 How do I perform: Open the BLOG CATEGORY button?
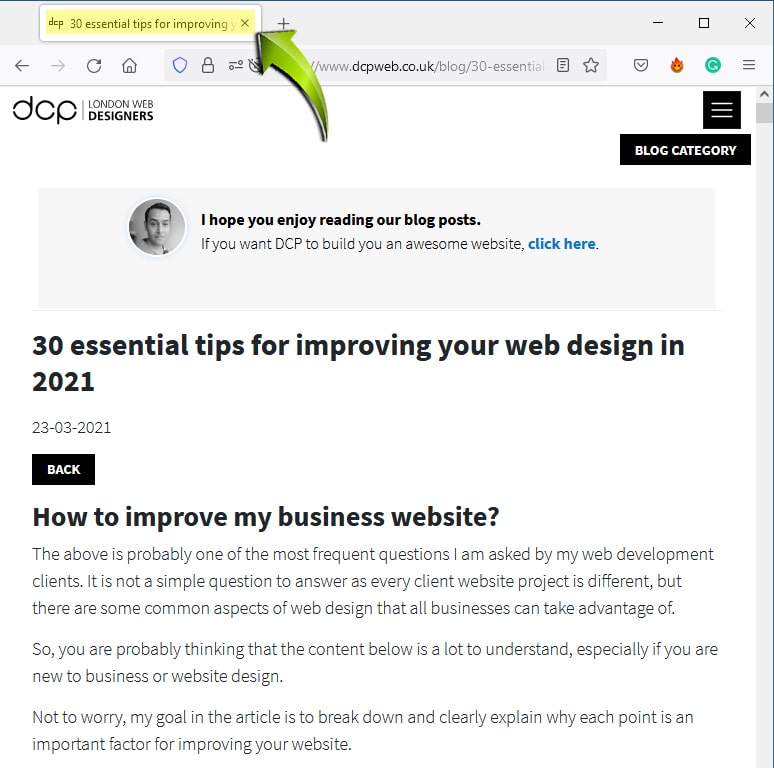tap(685, 150)
